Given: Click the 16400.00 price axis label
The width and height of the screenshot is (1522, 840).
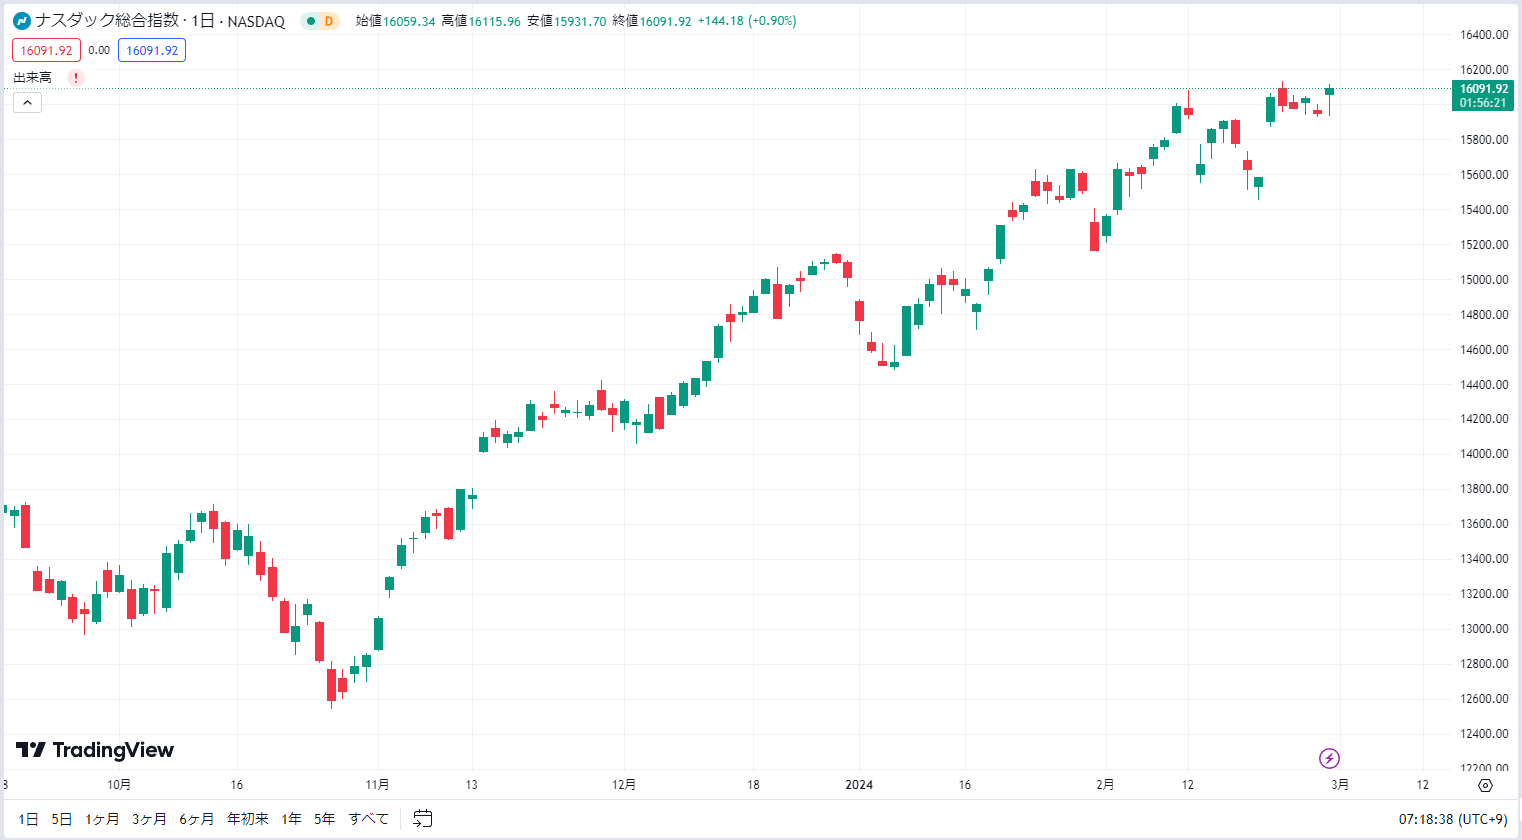Looking at the screenshot, I should click(1484, 35).
